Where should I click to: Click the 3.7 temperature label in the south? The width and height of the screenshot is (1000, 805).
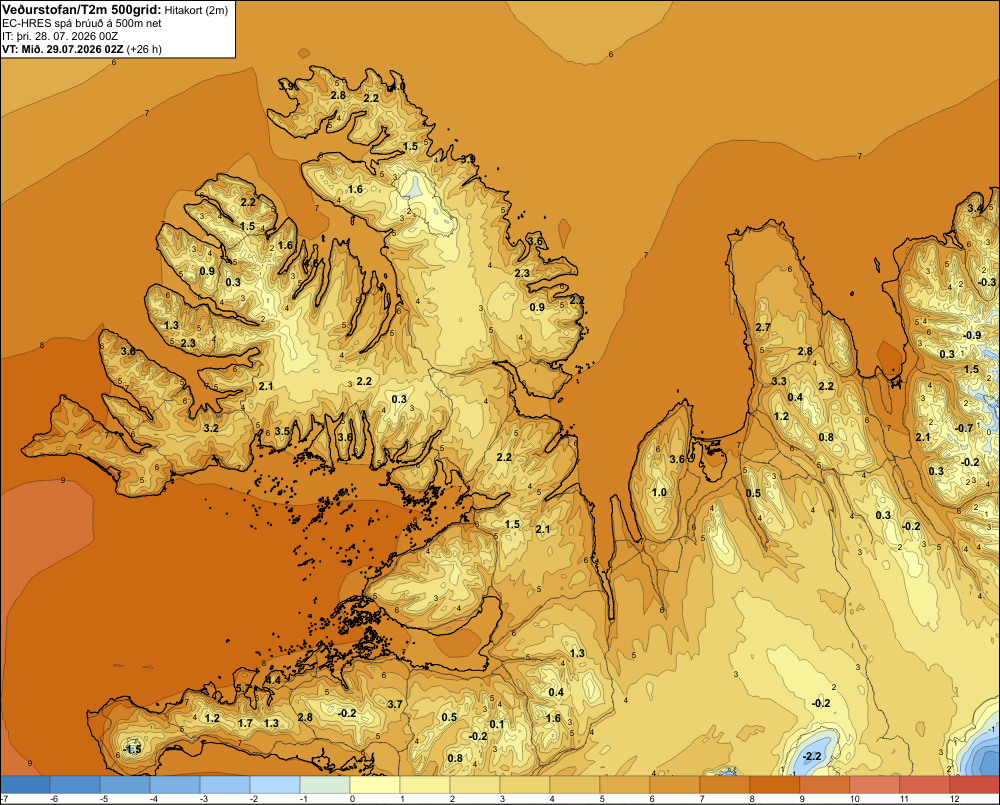pos(395,704)
